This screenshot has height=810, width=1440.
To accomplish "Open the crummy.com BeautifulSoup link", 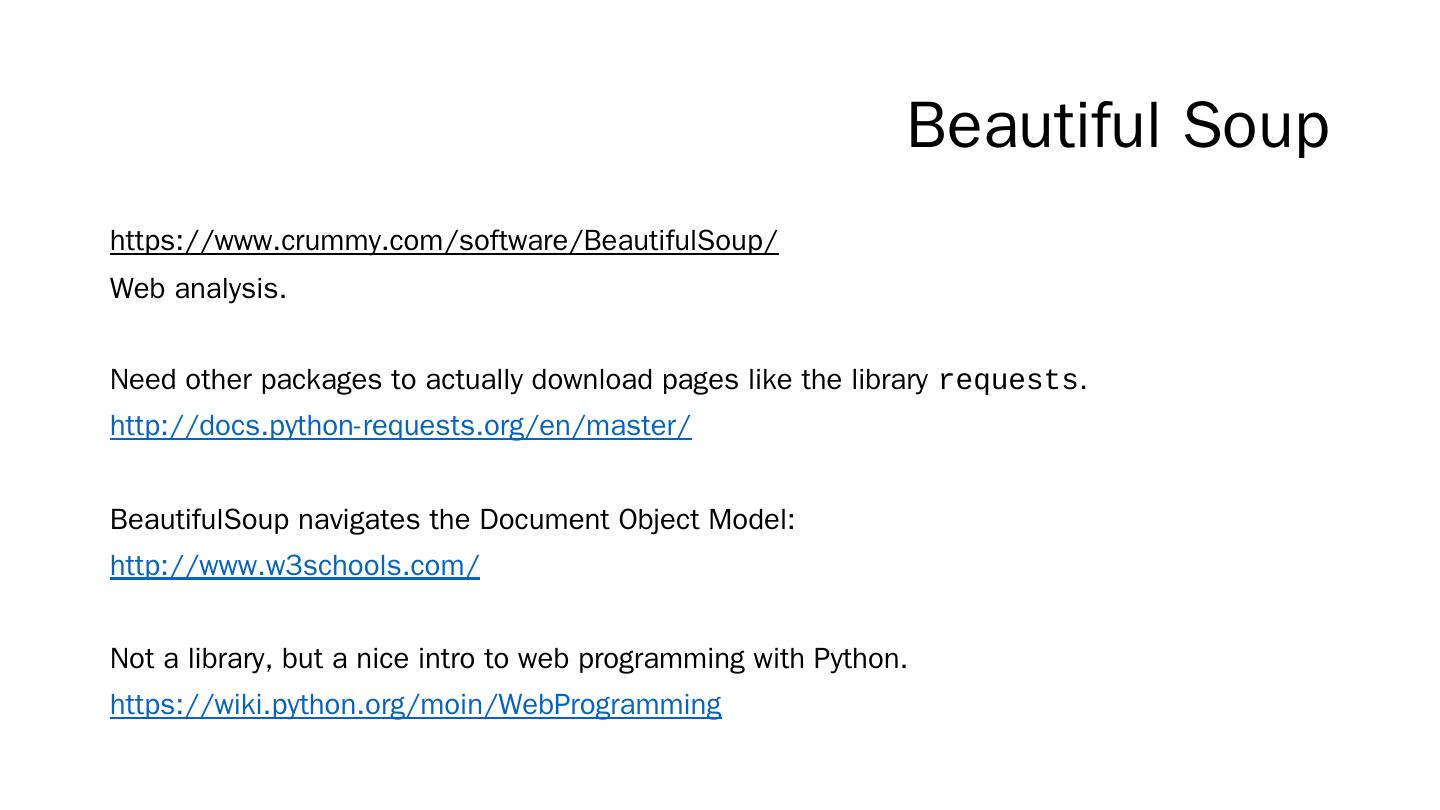I will (443, 241).
